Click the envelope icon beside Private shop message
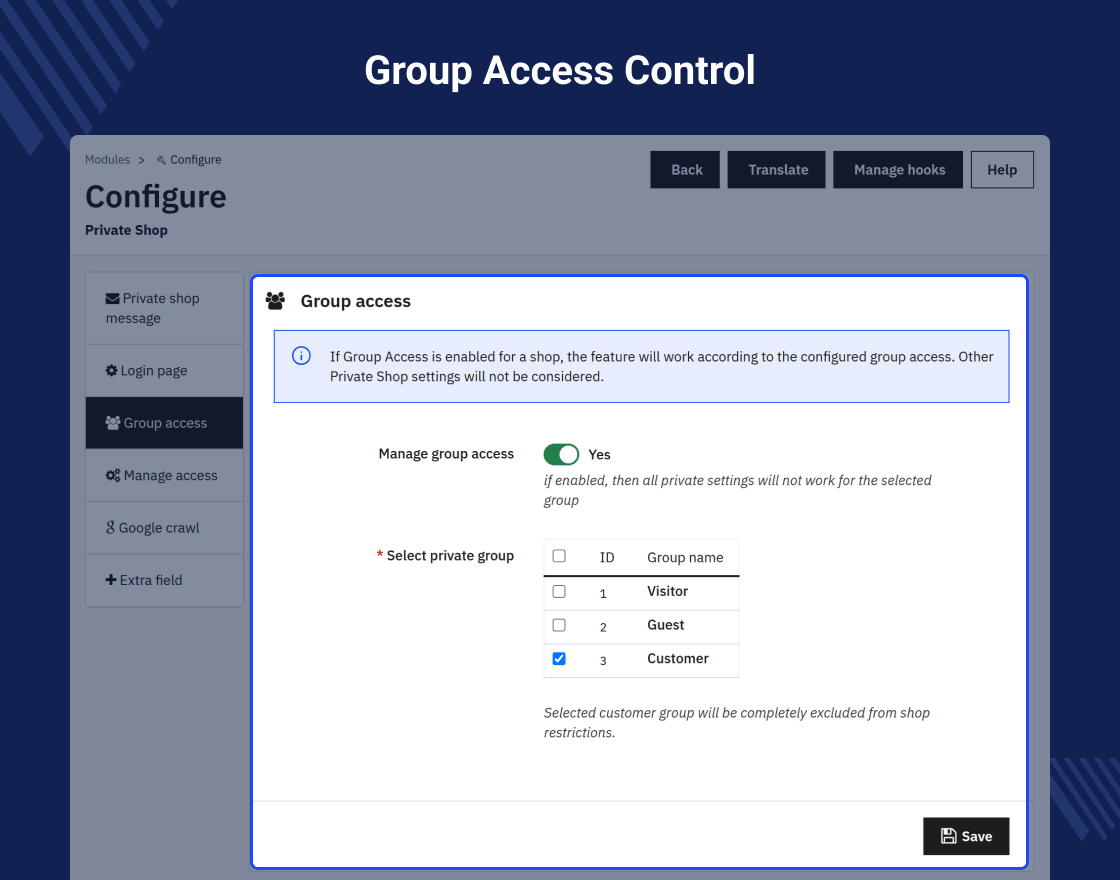The height and width of the screenshot is (880, 1120). coord(112,299)
